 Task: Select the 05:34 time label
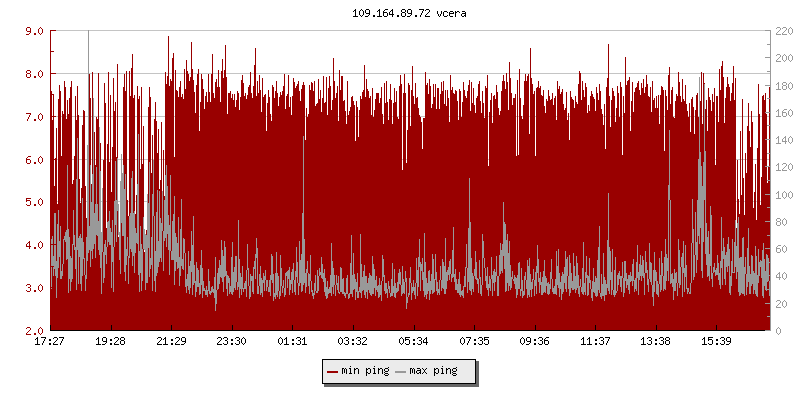(x=413, y=342)
